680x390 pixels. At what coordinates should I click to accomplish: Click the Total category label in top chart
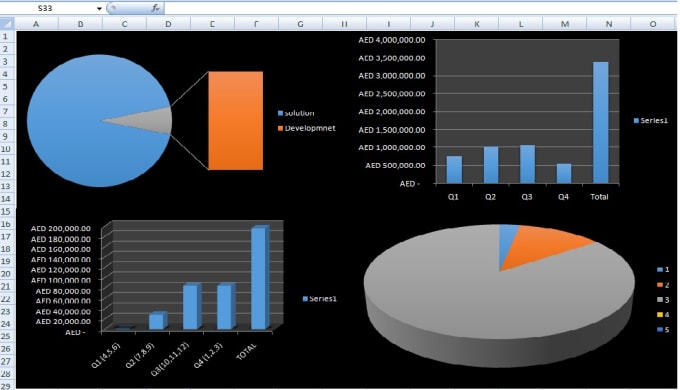(x=599, y=197)
